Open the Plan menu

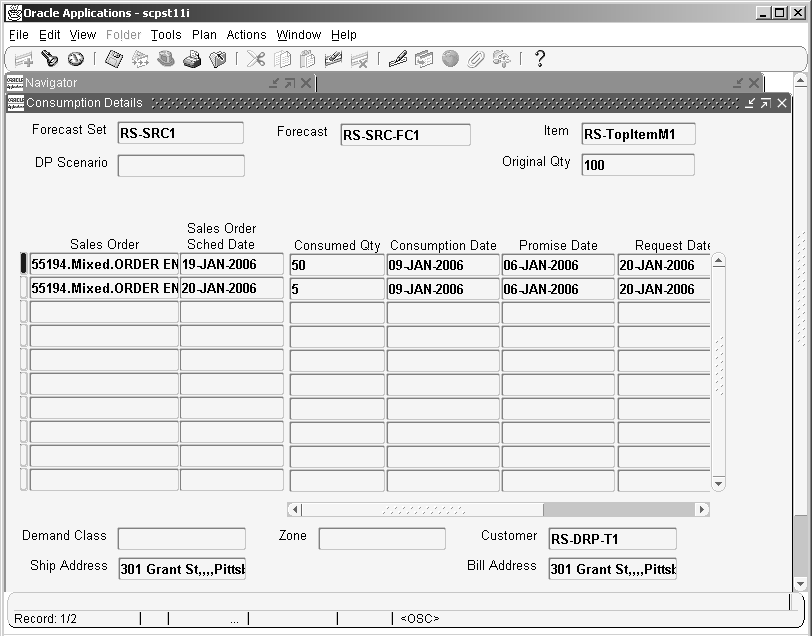(x=204, y=35)
